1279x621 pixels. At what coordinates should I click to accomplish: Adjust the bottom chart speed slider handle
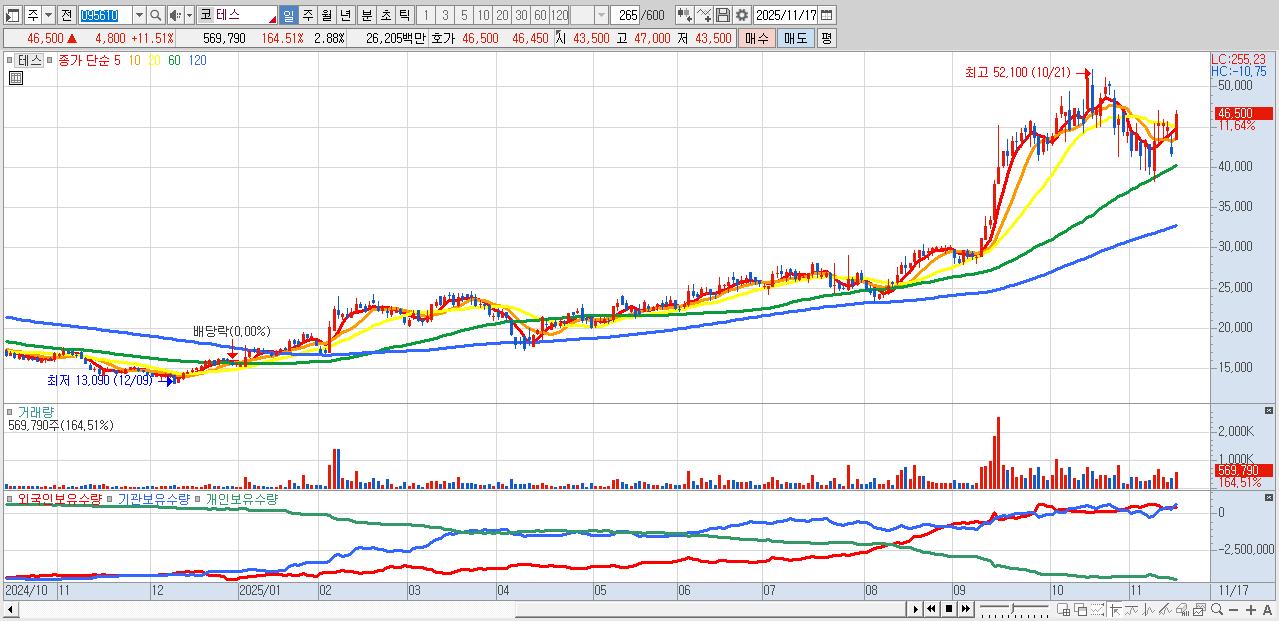pos(1014,608)
